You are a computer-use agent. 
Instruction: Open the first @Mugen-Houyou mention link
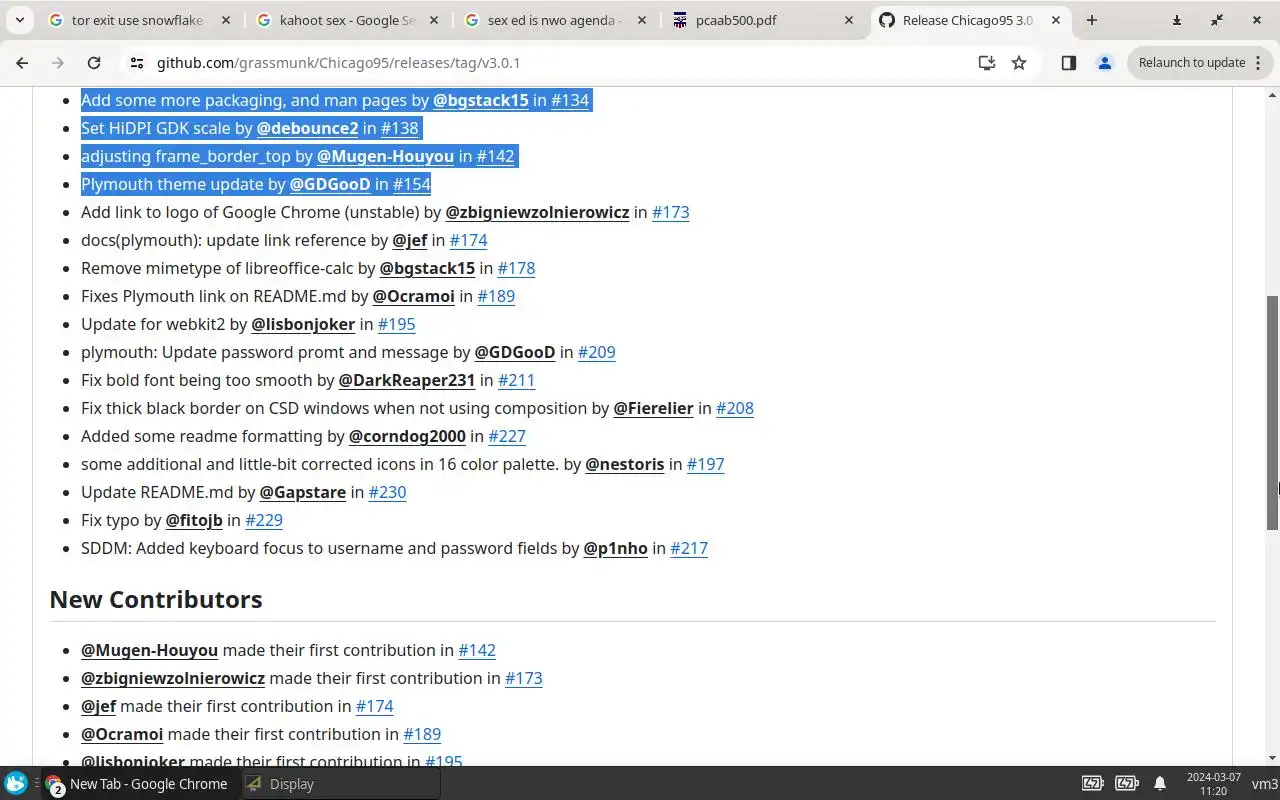(x=385, y=156)
